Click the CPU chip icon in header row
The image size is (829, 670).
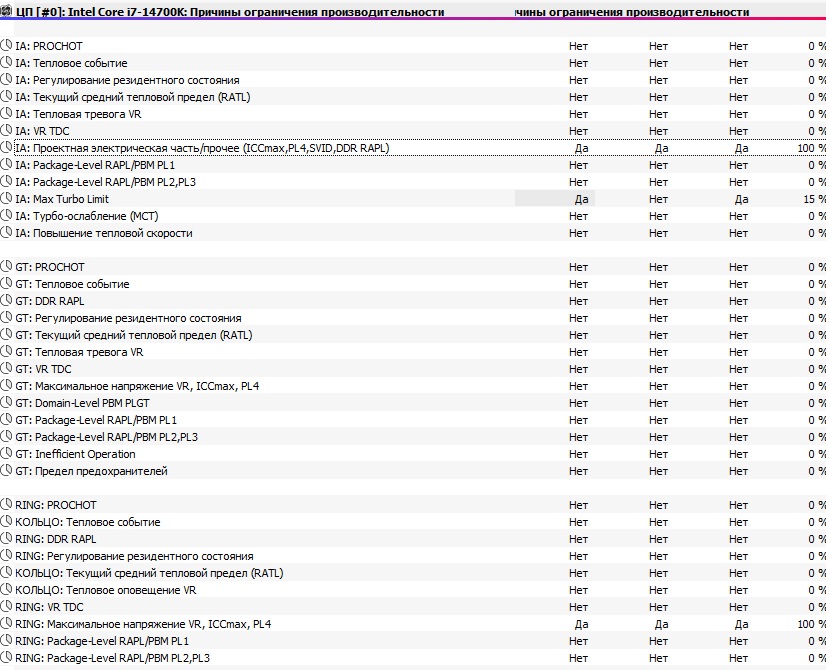(6, 11)
